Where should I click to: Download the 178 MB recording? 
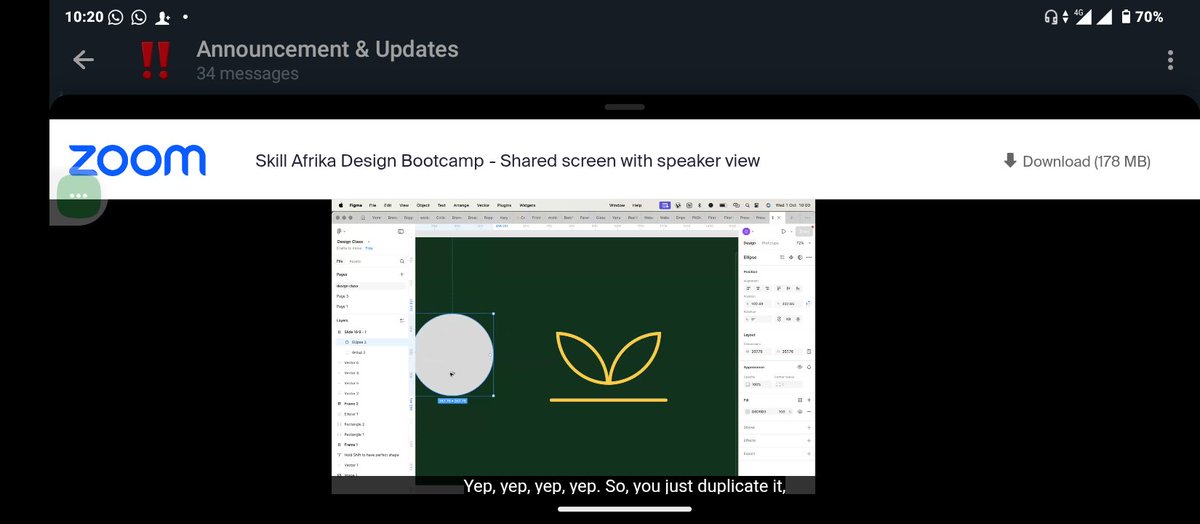(x=1077, y=161)
